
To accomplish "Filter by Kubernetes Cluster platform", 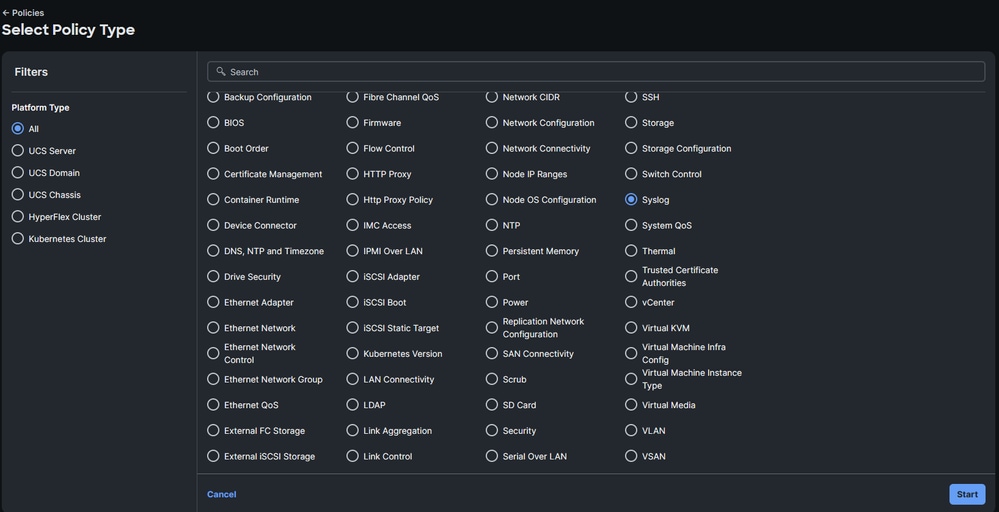I will click(x=18, y=238).
